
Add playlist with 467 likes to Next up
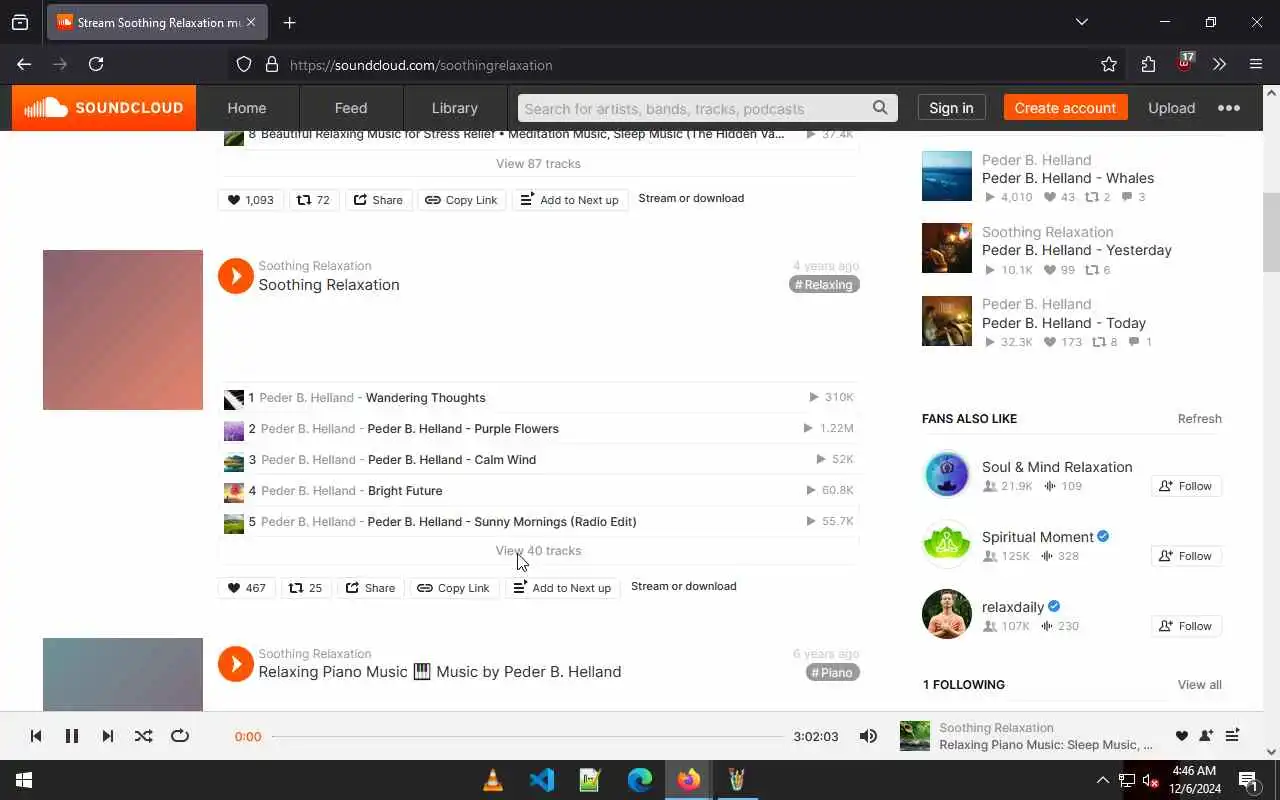coord(562,588)
